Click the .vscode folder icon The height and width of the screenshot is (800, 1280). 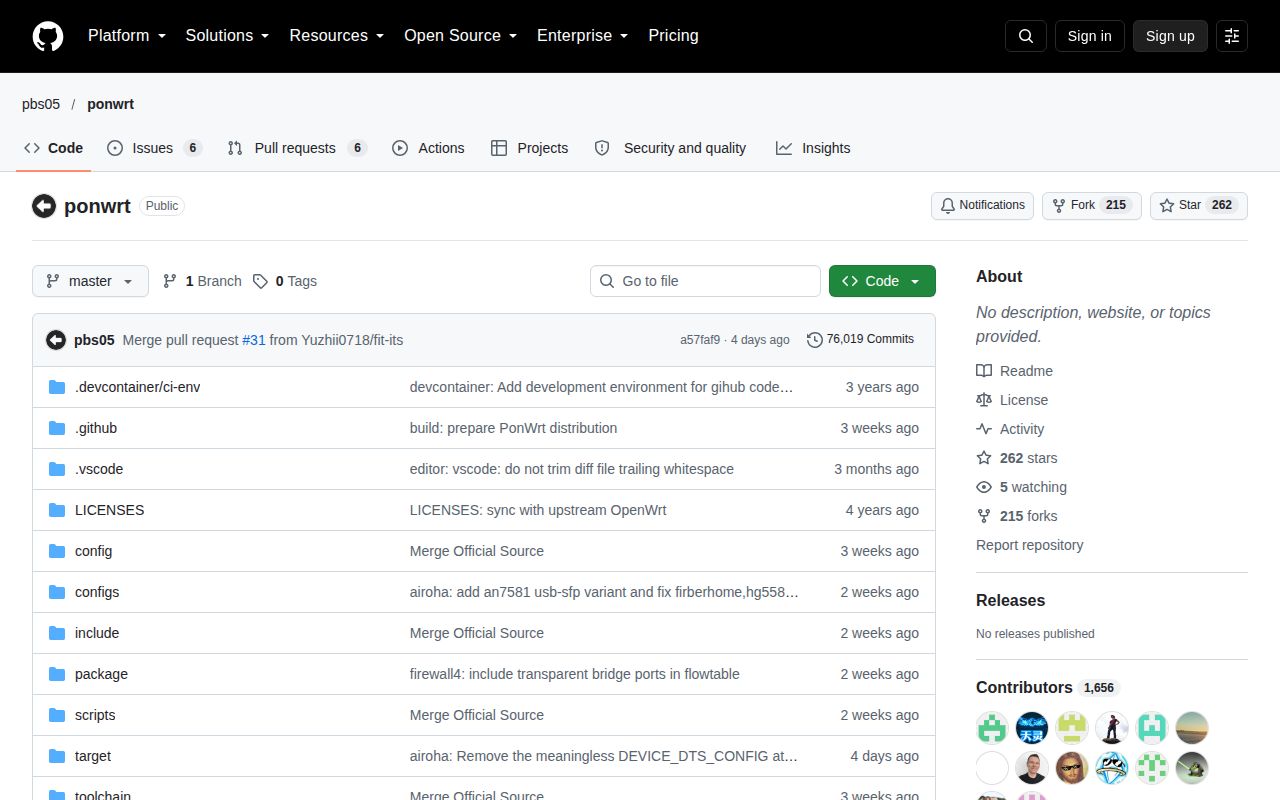[57, 469]
